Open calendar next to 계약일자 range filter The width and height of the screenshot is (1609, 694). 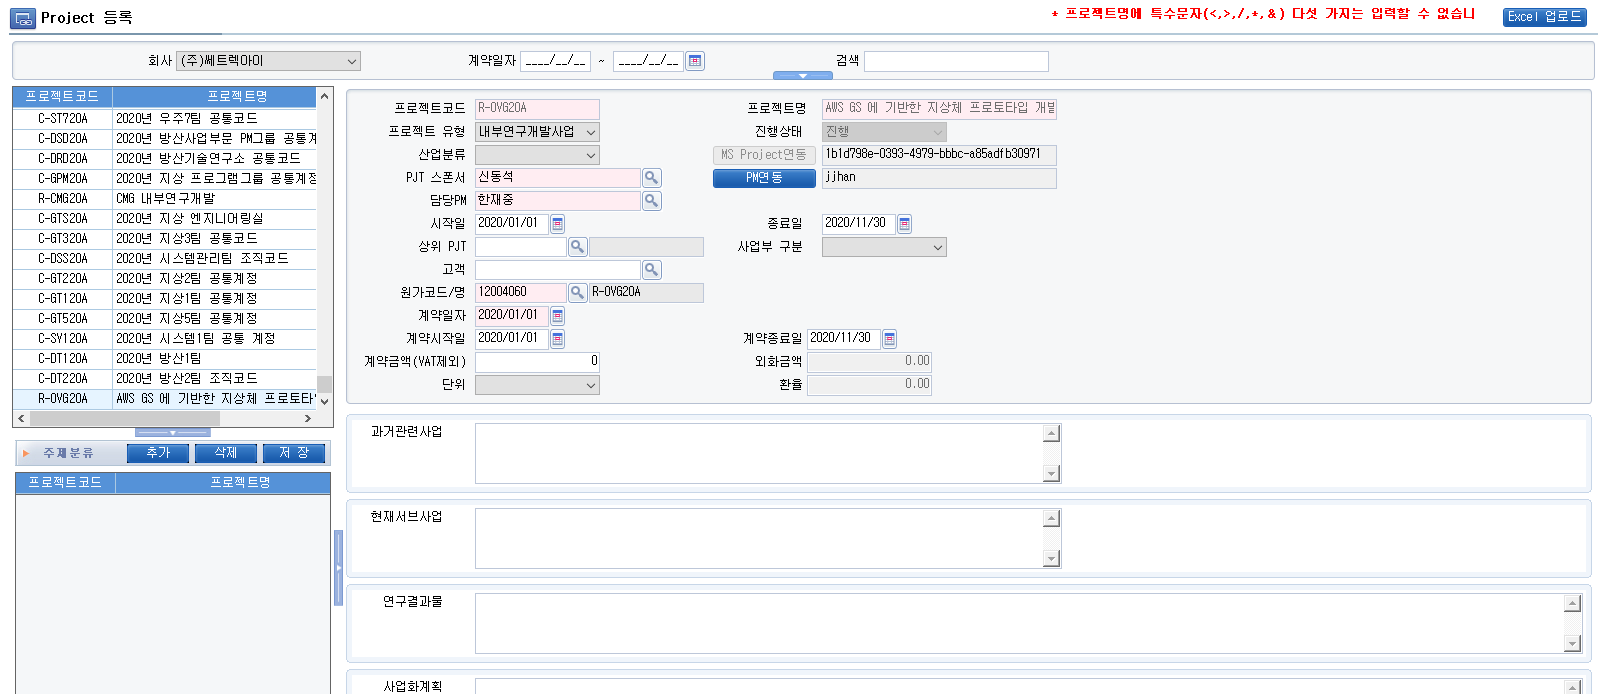pos(695,61)
